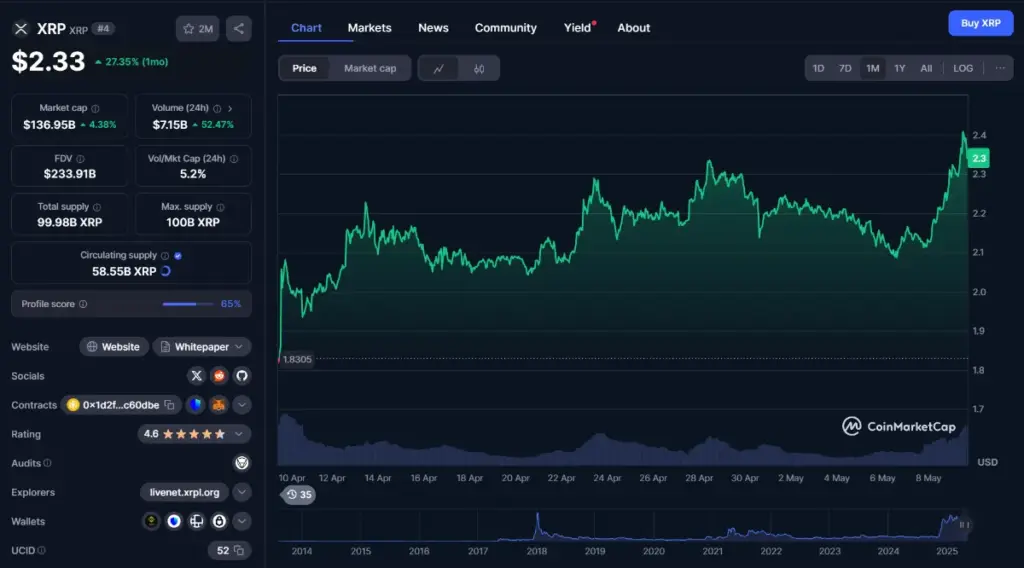
Task: Click Max. supply info icon
Action: click(220, 207)
